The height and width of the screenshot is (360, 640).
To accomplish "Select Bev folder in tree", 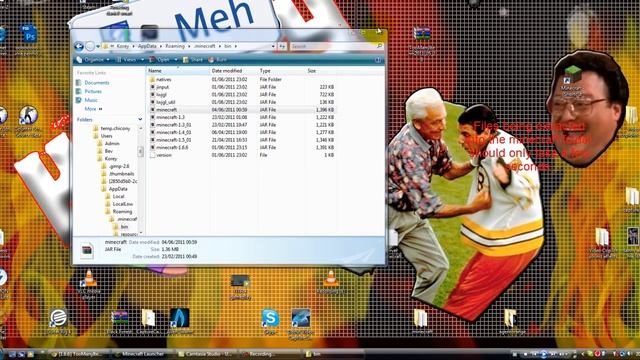I will pos(108,151).
